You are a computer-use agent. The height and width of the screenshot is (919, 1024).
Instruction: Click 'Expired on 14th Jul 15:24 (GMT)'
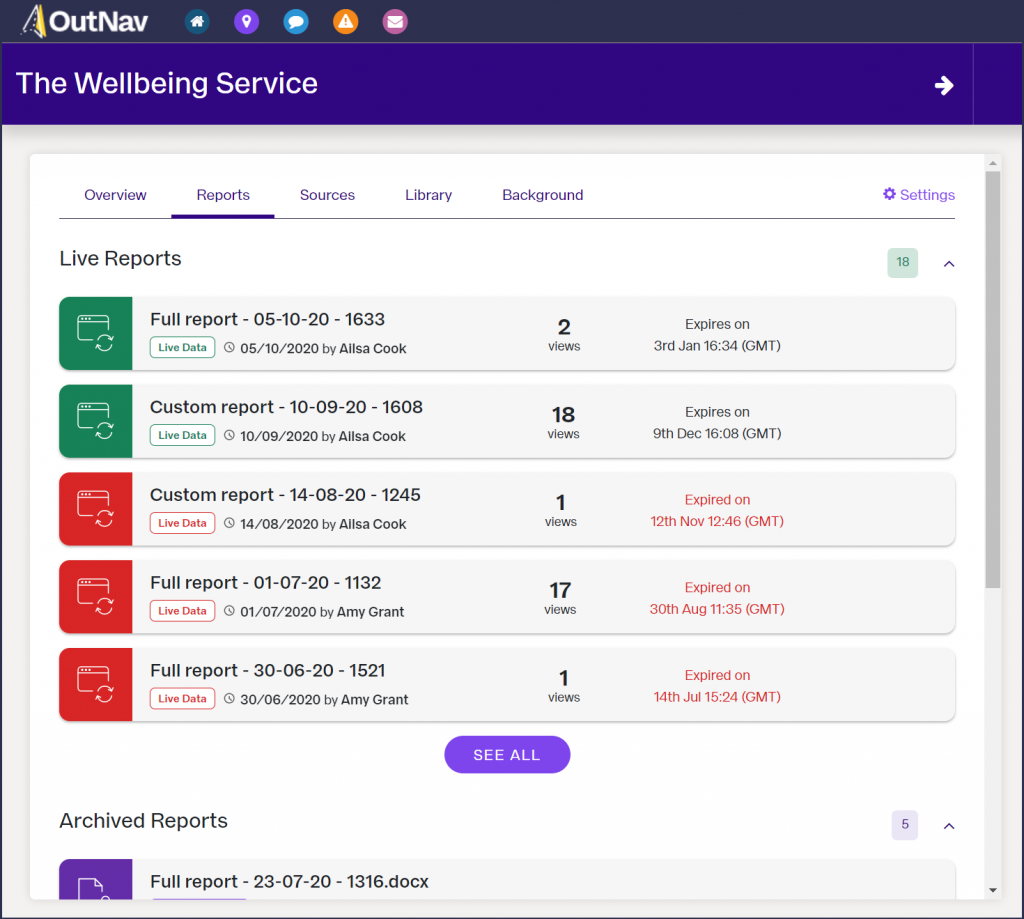coord(717,686)
